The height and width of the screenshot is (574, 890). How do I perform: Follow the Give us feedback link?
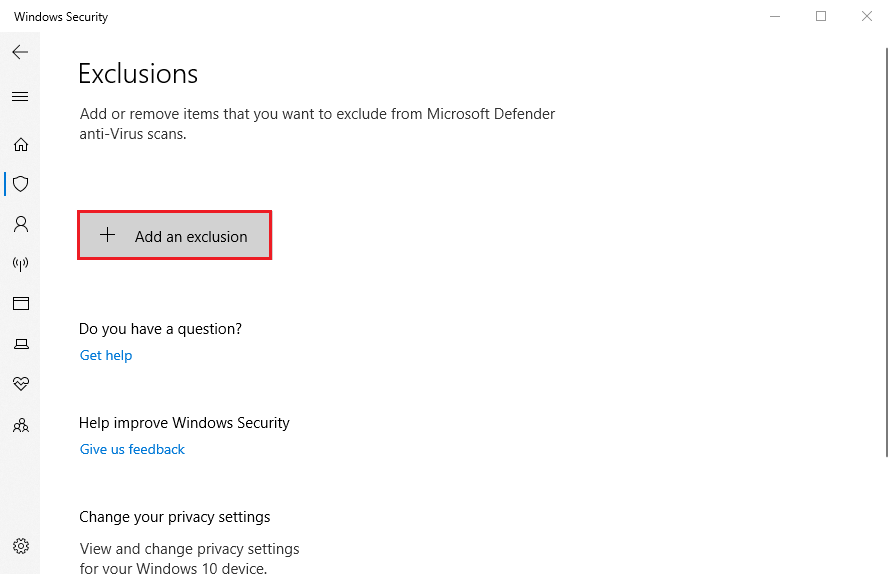pyautogui.click(x=132, y=450)
